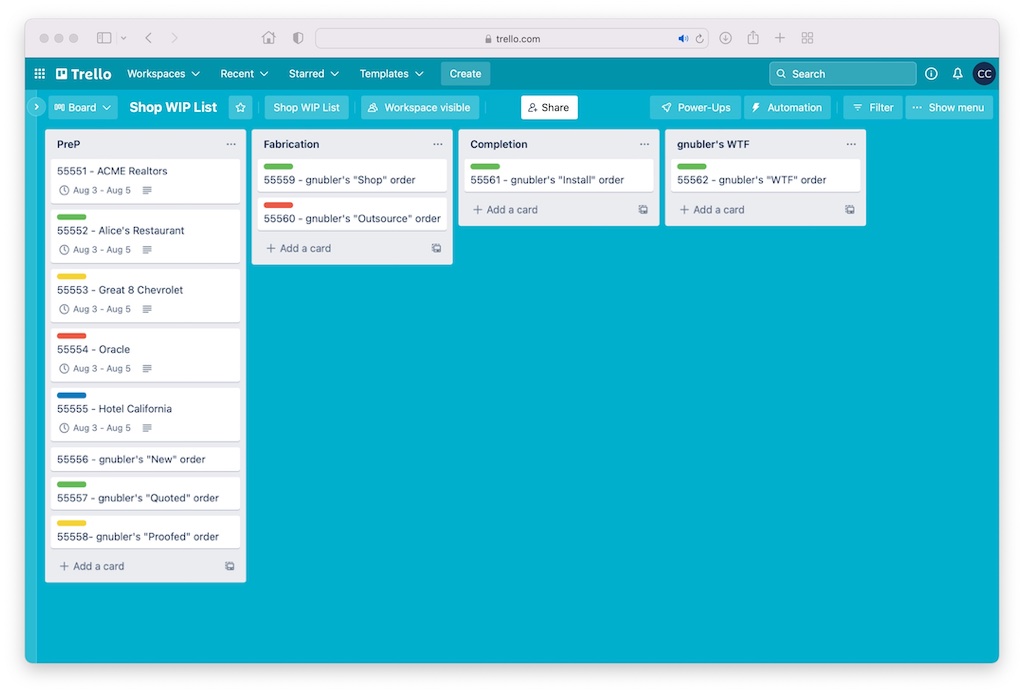This screenshot has height=694, width=1024.
Task: Click yellow label on Great 8 Chevrolet card
Action: tap(72, 276)
